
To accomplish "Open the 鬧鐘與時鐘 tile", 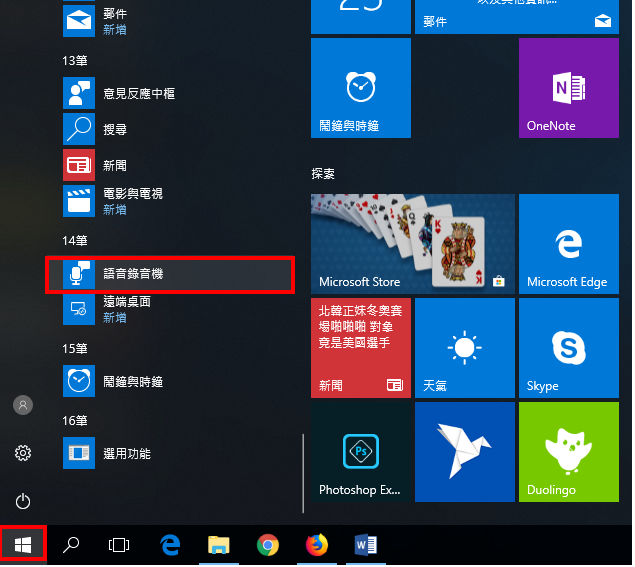I will (361, 88).
